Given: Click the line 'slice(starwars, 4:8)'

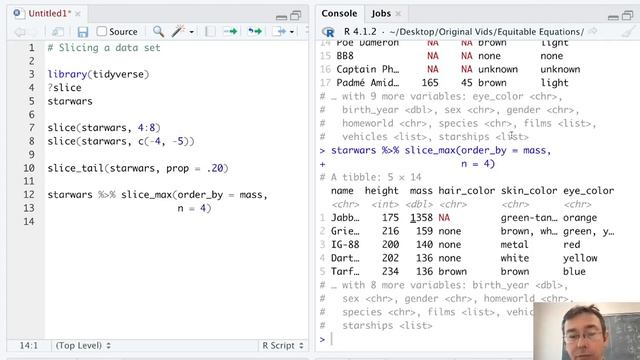Looking at the screenshot, I should coord(104,128).
